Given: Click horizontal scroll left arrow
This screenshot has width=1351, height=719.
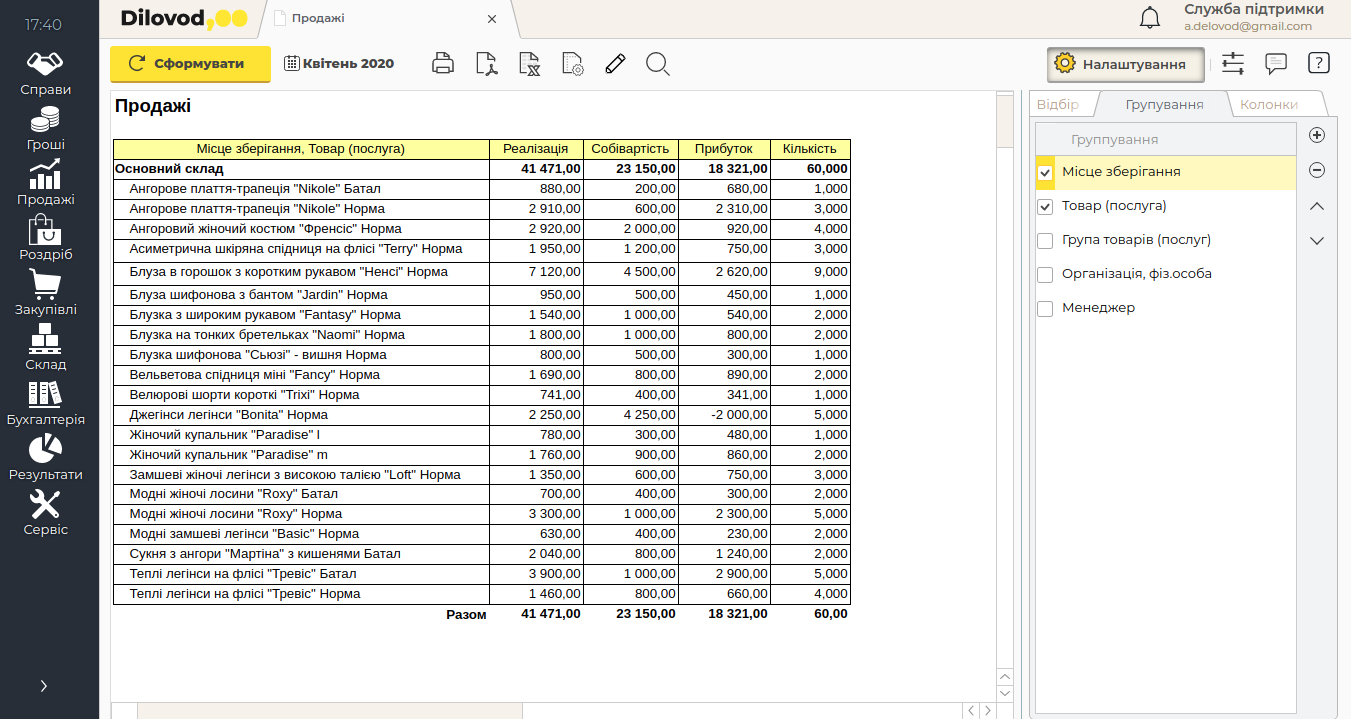Looking at the screenshot, I should click(x=970, y=710).
